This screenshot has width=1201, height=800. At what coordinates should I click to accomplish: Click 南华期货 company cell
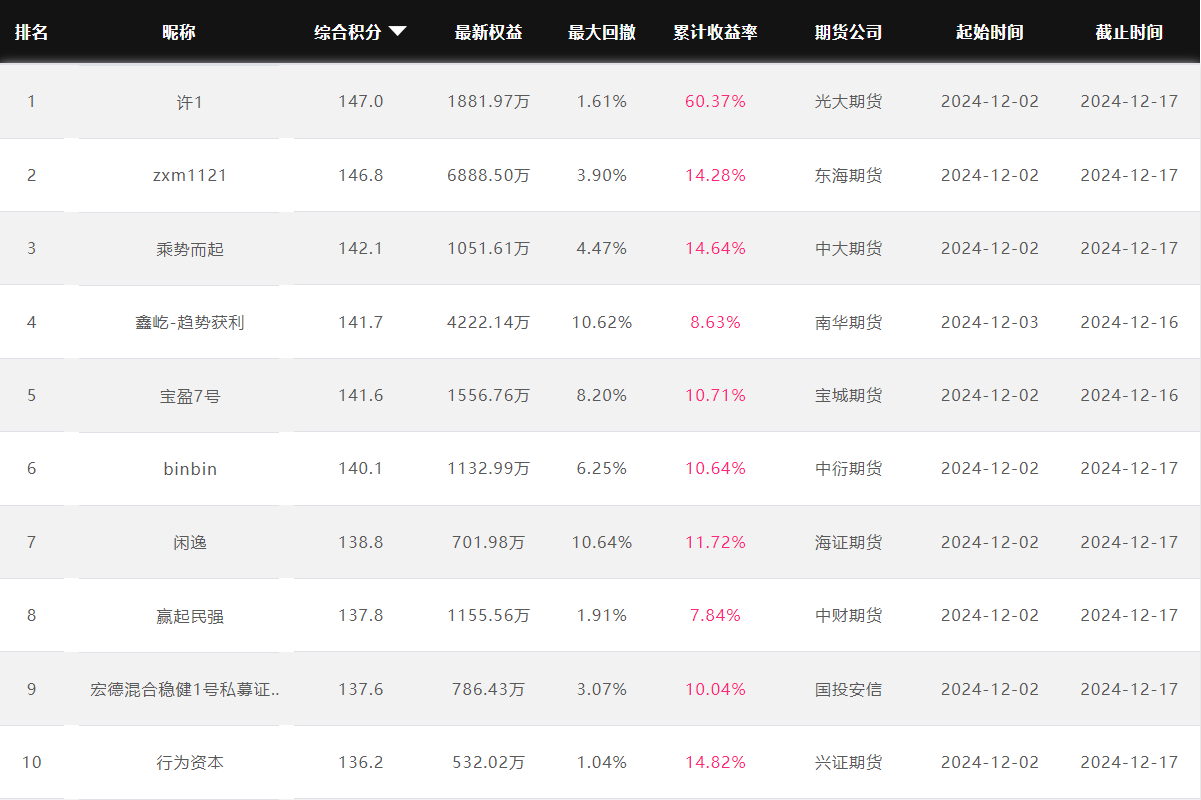tap(848, 322)
